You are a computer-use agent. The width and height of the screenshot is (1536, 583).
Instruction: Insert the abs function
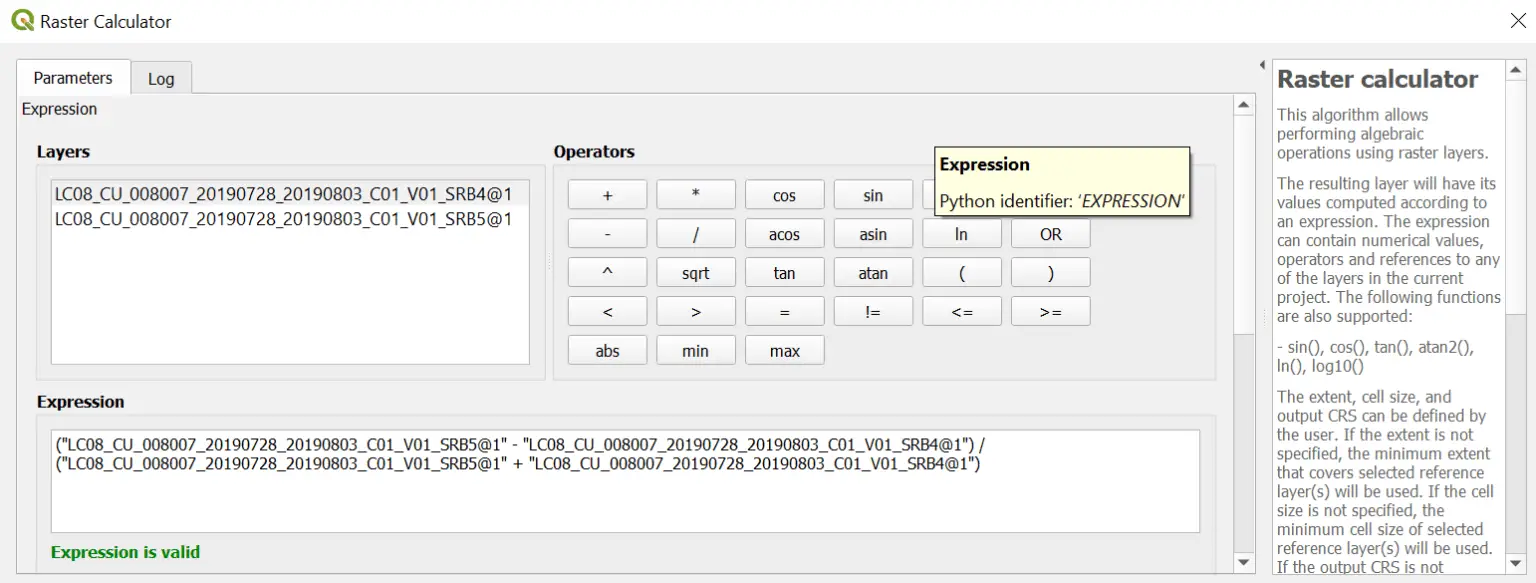point(607,350)
